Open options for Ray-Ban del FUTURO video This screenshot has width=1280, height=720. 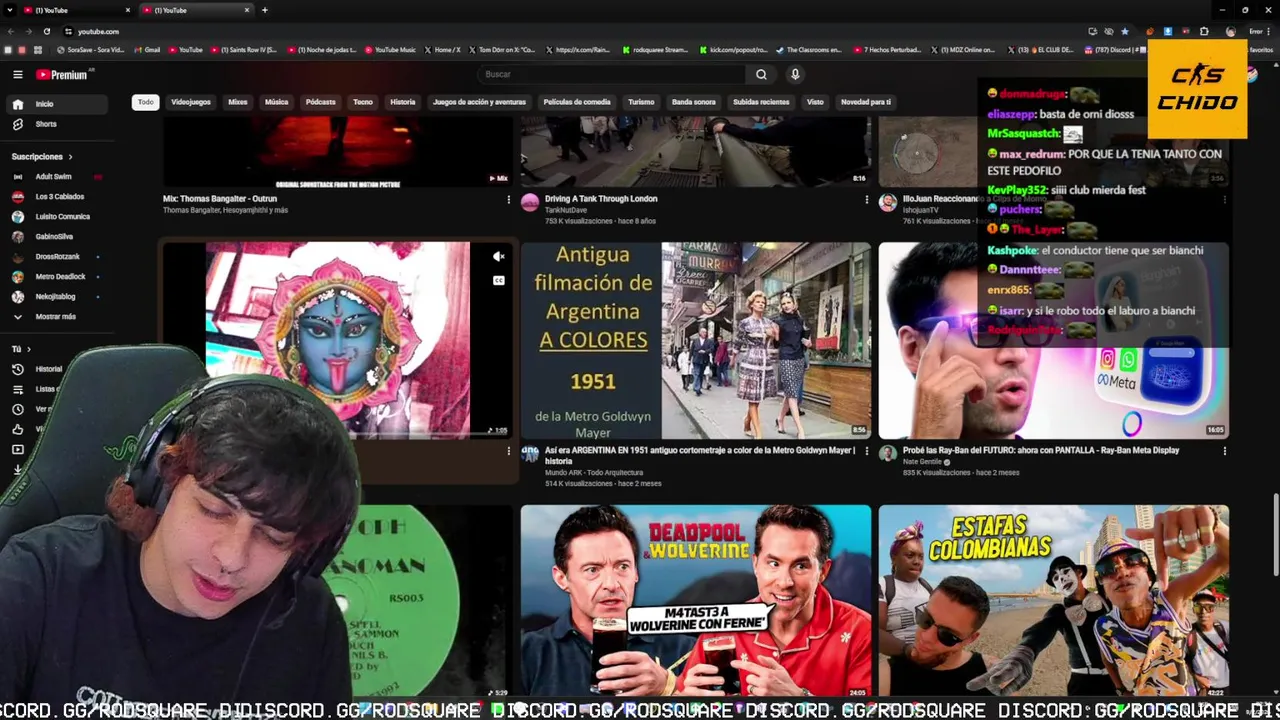click(1224, 451)
